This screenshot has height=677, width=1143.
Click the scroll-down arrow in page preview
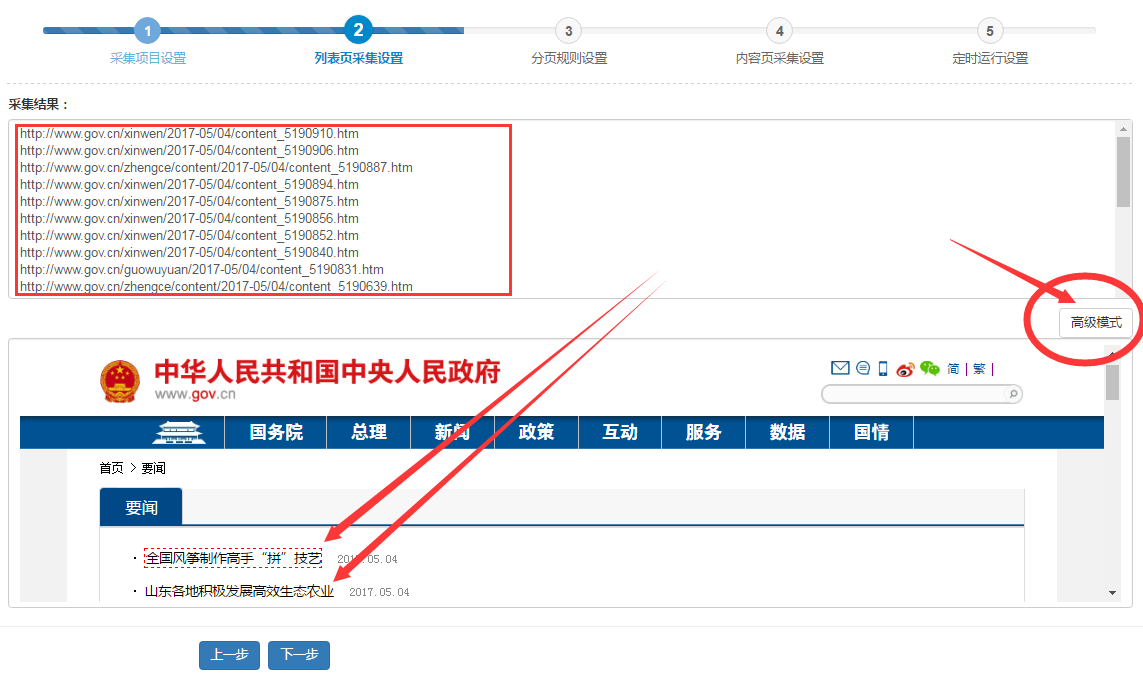tap(1113, 593)
